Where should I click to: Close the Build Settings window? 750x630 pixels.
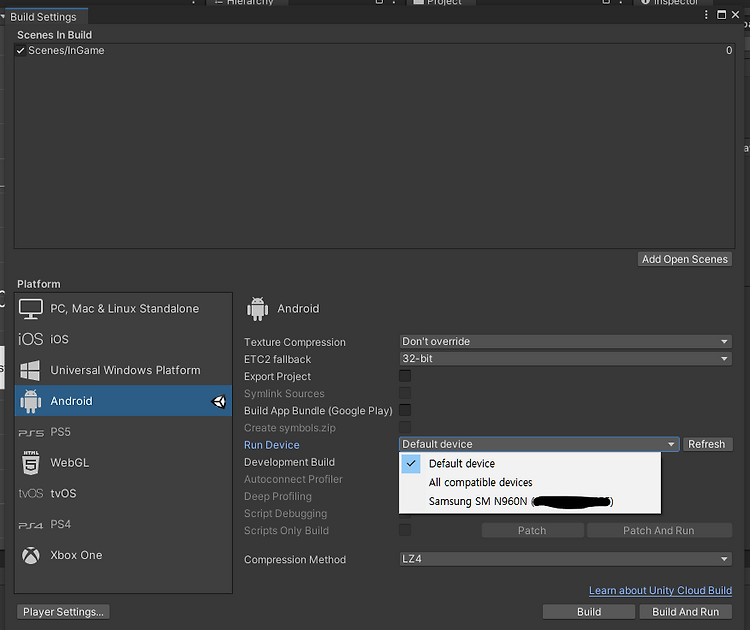tap(736, 15)
